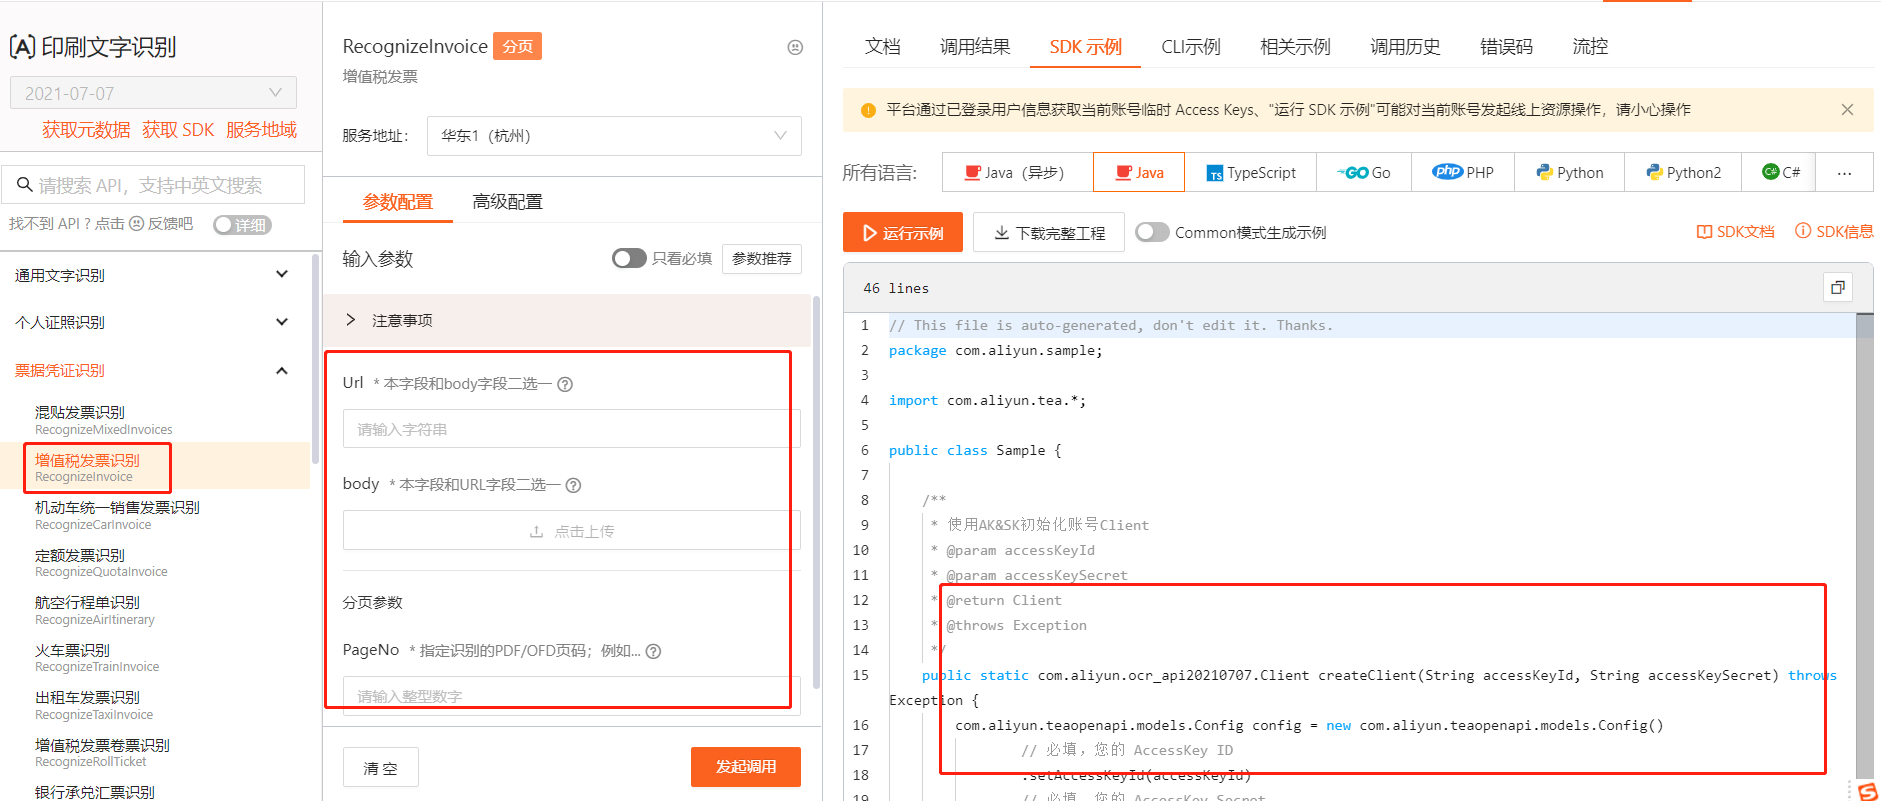
Task: Dismiss the yellow Access Keys warning banner
Action: [1847, 110]
